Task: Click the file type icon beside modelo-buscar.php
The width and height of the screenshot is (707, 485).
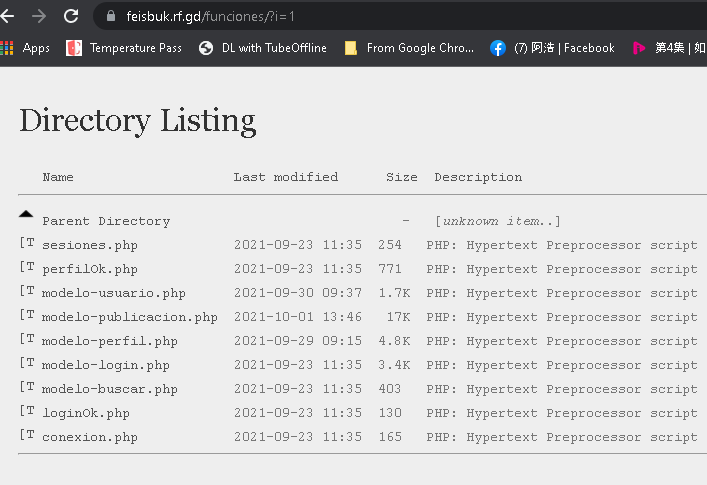Action: tap(27, 387)
